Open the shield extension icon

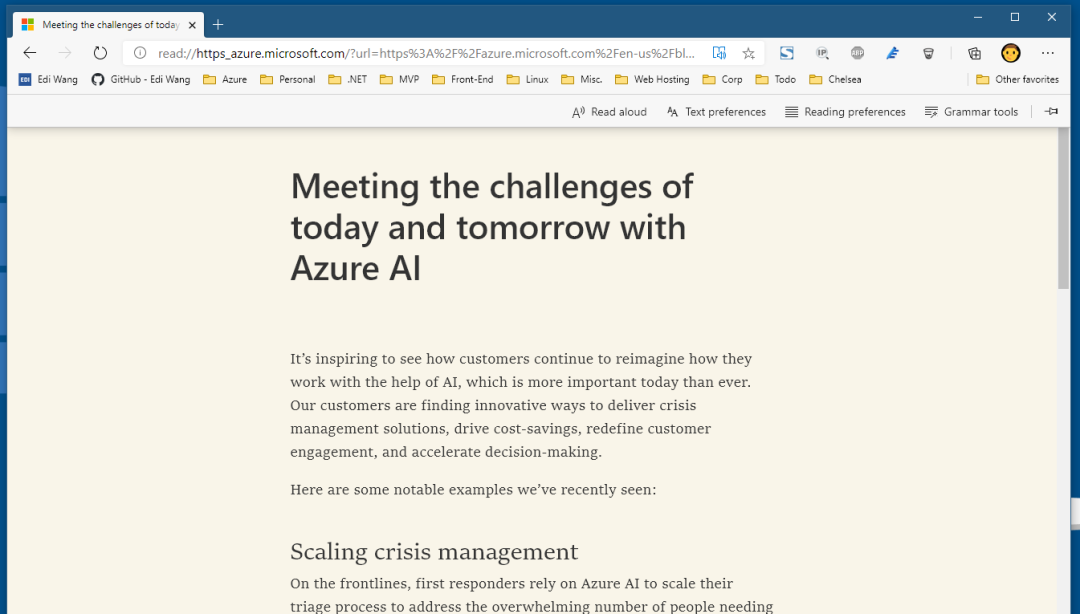point(928,53)
